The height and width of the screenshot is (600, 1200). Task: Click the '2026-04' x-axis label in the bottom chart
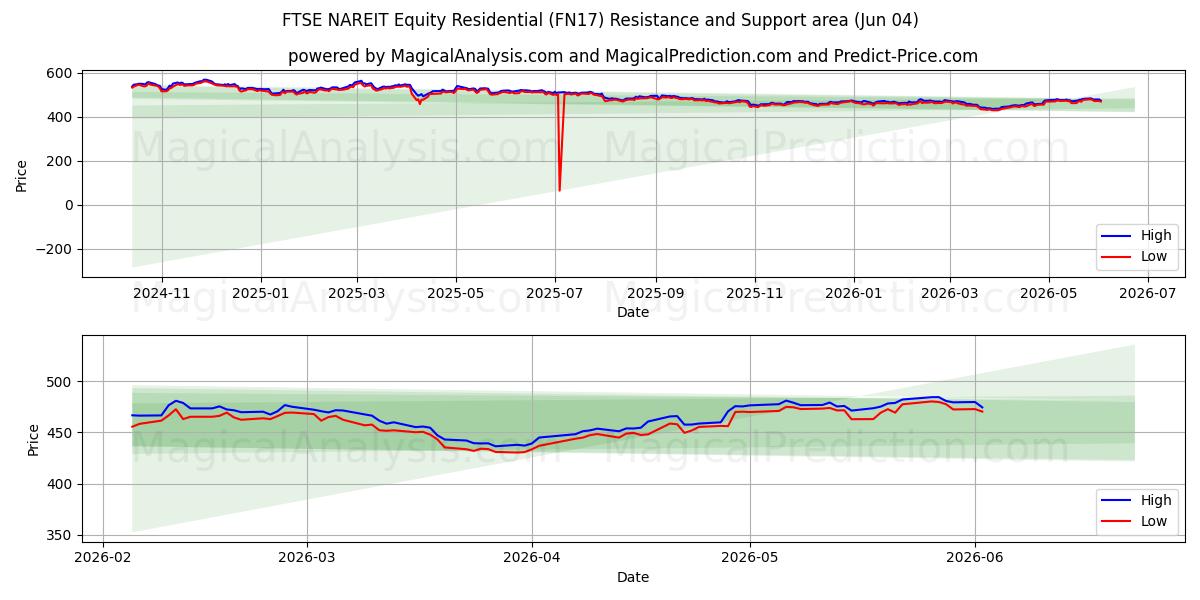pyautogui.click(x=531, y=560)
